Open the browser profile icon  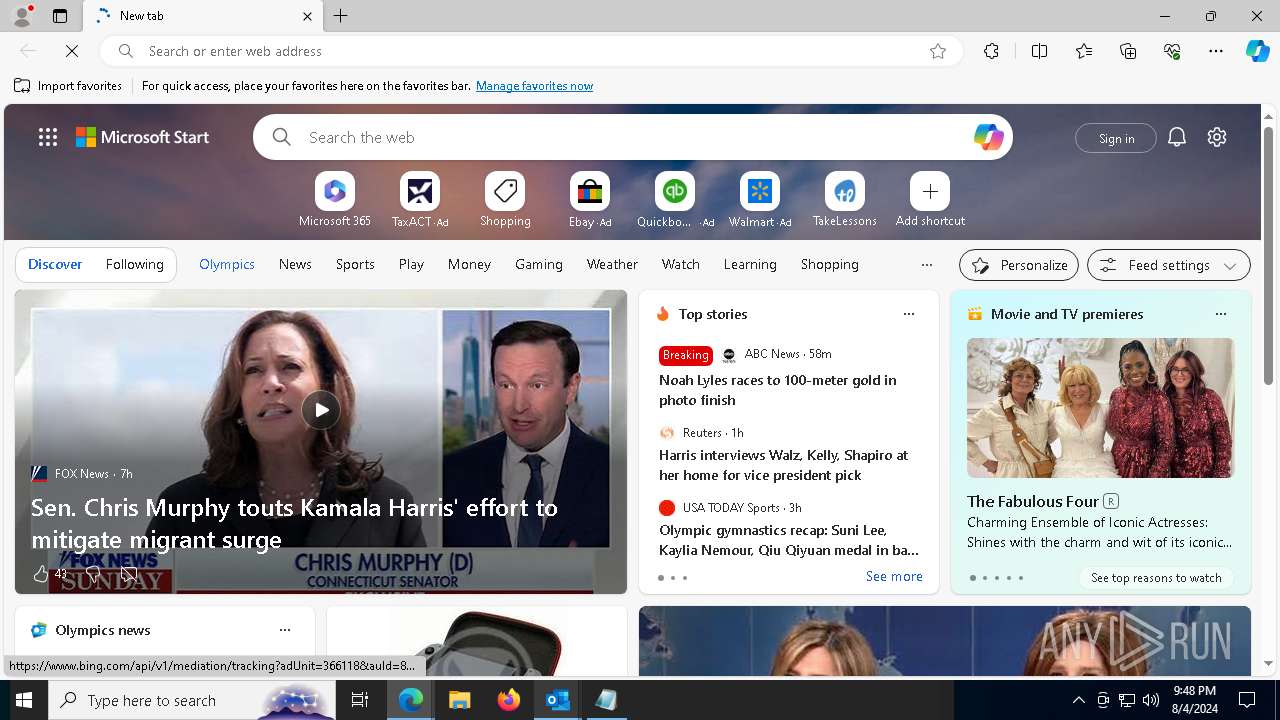click(21, 16)
